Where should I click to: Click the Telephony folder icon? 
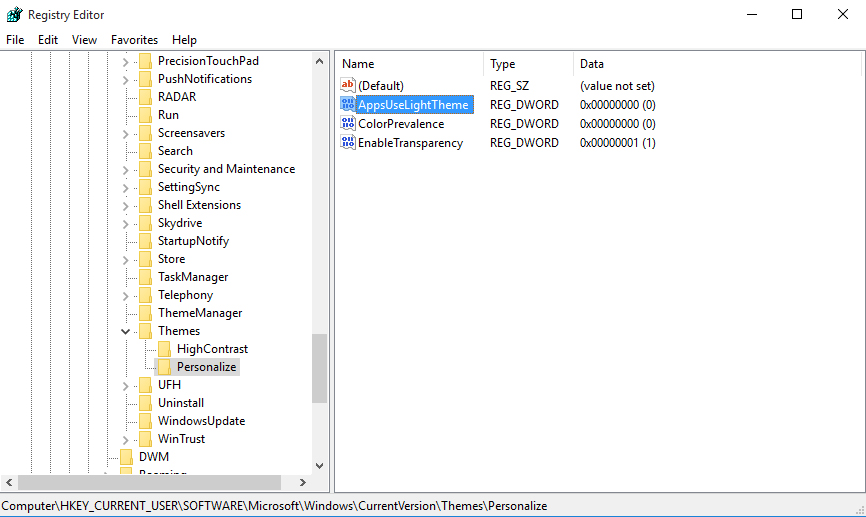[145, 295]
